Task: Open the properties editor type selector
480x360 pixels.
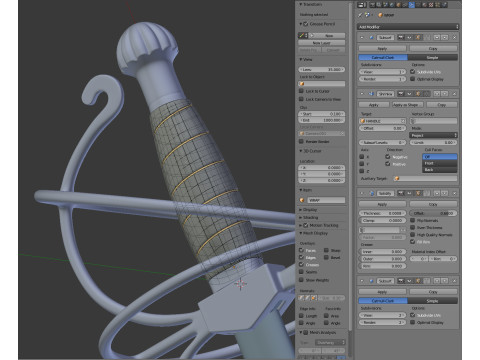Action: click(x=362, y=5)
